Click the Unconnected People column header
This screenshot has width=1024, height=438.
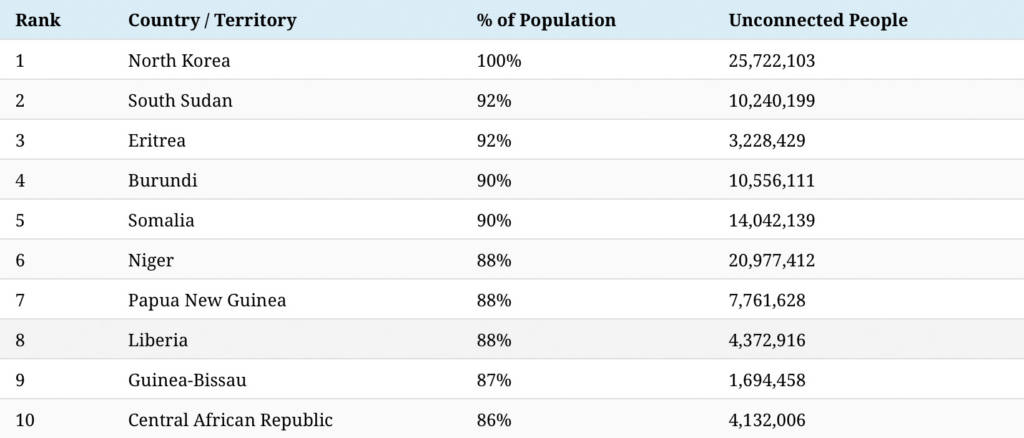coord(818,20)
